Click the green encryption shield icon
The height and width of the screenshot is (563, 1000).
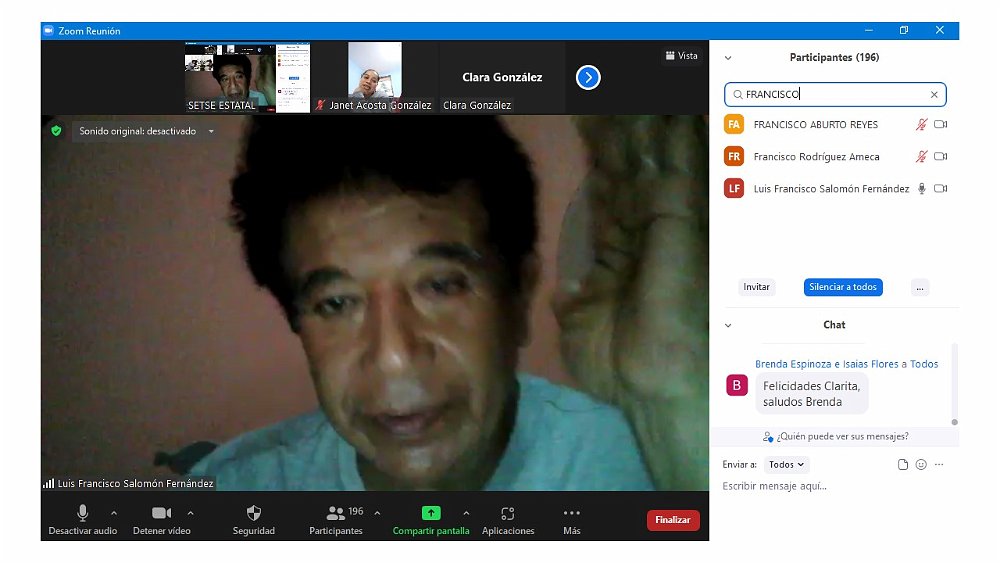[57, 130]
